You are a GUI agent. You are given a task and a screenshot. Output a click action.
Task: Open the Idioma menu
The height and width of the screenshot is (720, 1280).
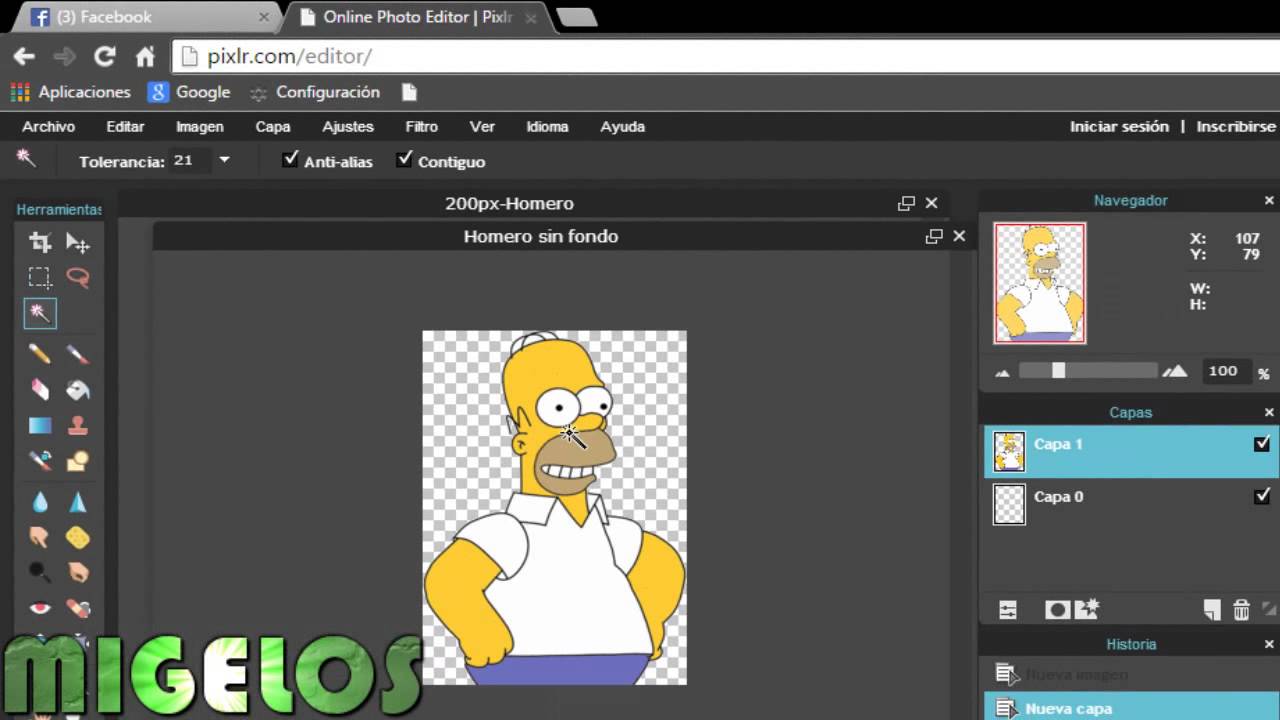[x=547, y=126]
